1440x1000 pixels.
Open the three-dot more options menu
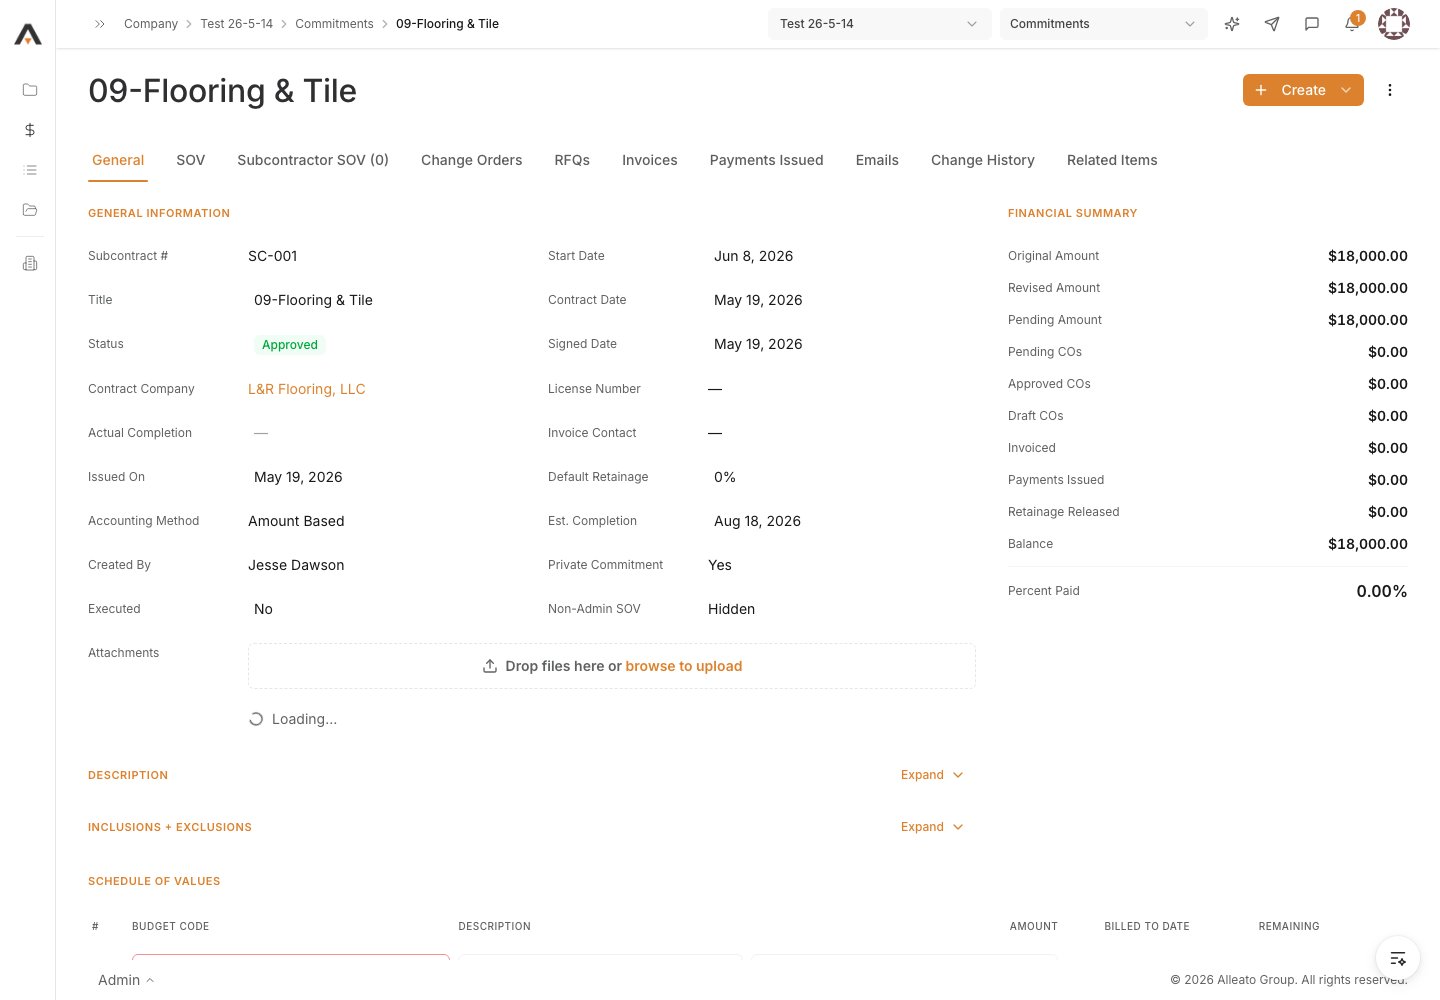pos(1390,90)
